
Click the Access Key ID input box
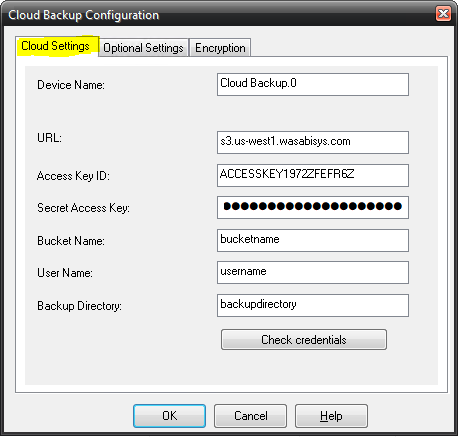pos(313,175)
